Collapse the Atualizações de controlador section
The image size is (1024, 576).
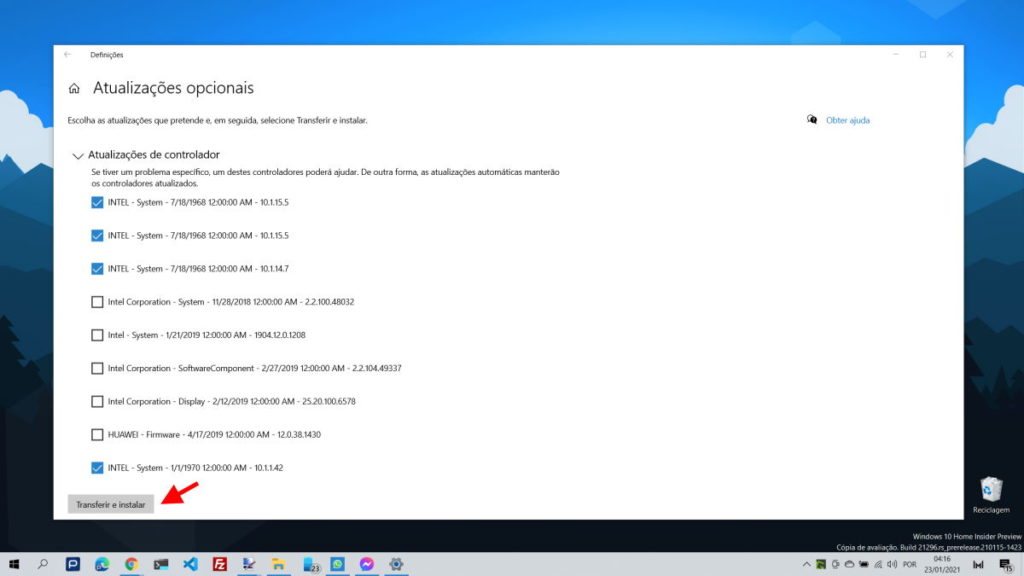pyautogui.click(x=78, y=155)
